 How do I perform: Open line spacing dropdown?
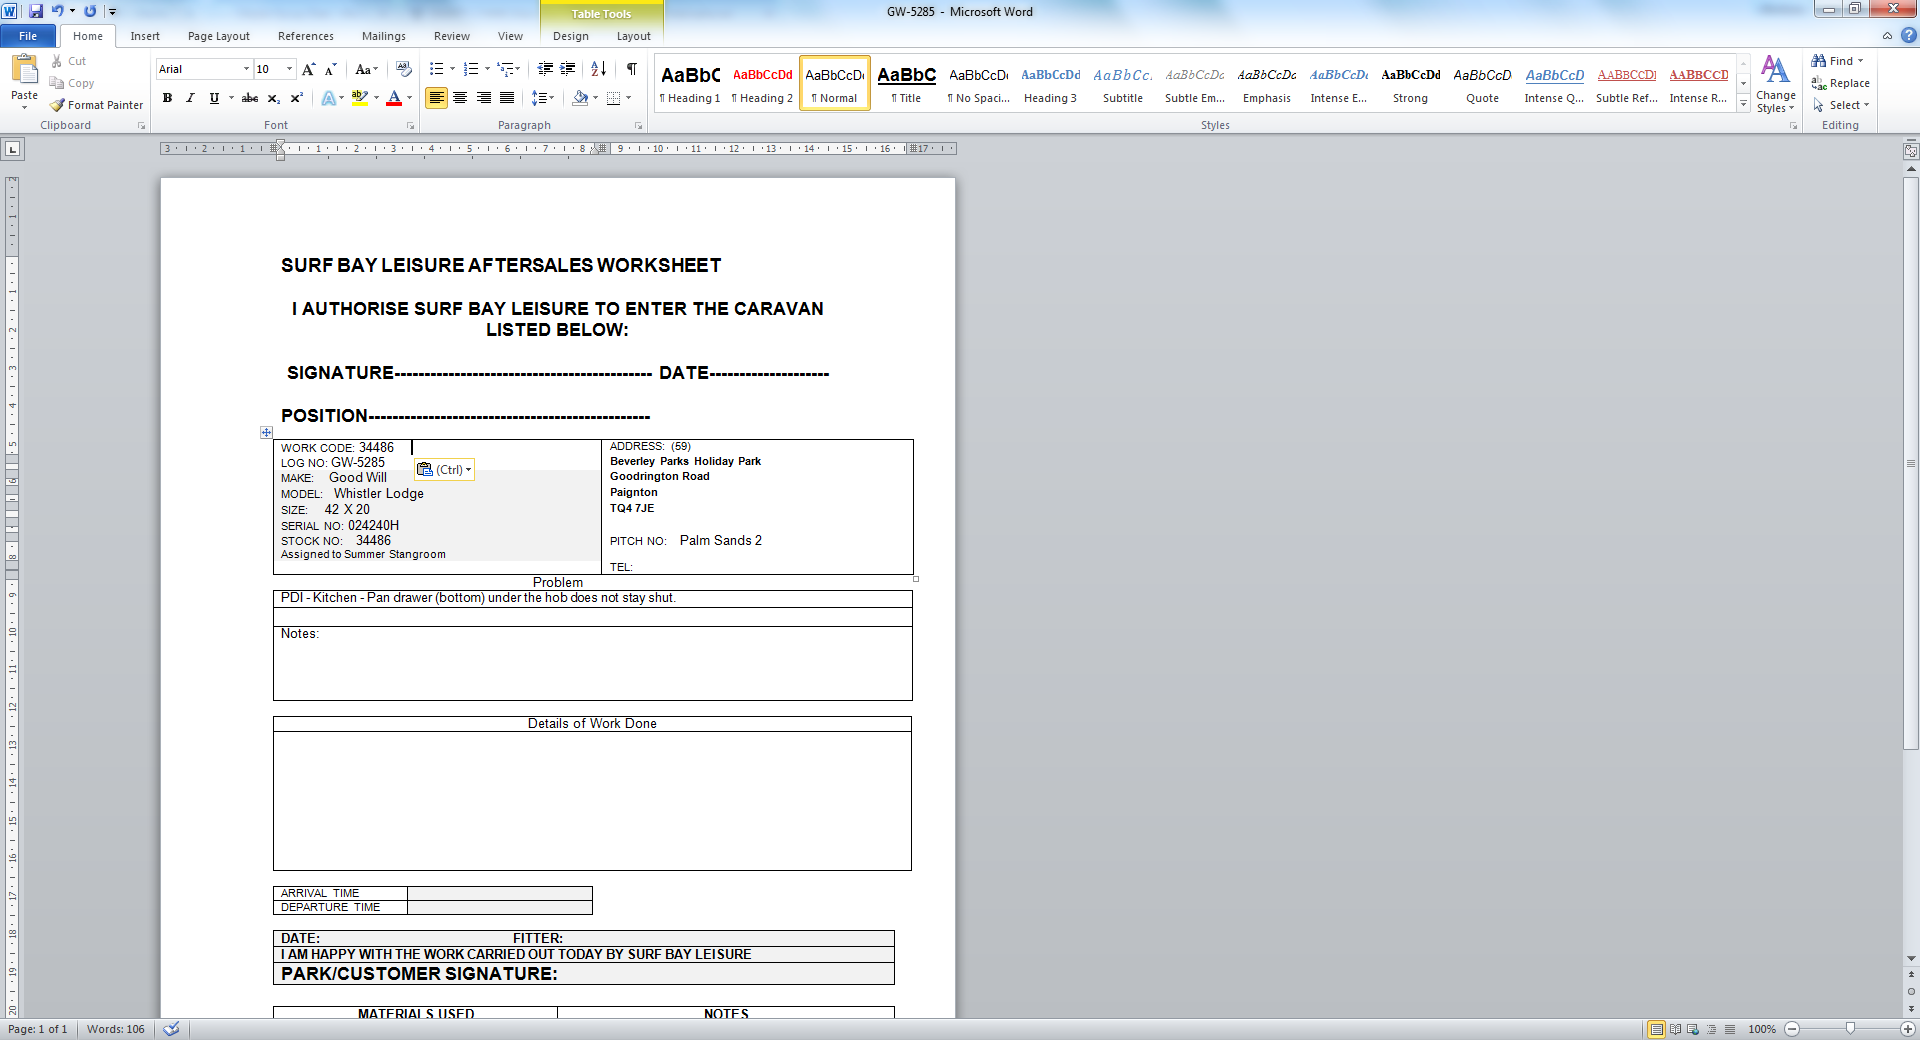click(x=543, y=98)
